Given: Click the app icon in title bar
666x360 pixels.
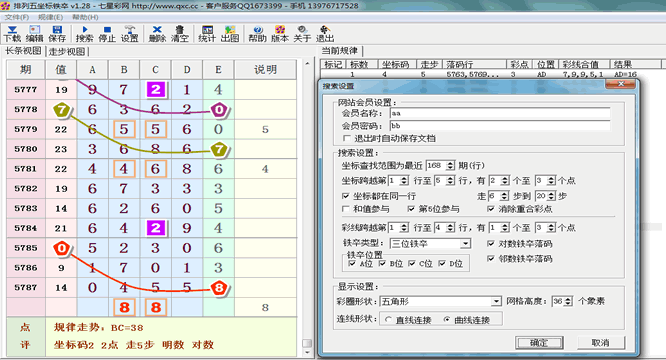Looking at the screenshot, I should tap(6, 6).
